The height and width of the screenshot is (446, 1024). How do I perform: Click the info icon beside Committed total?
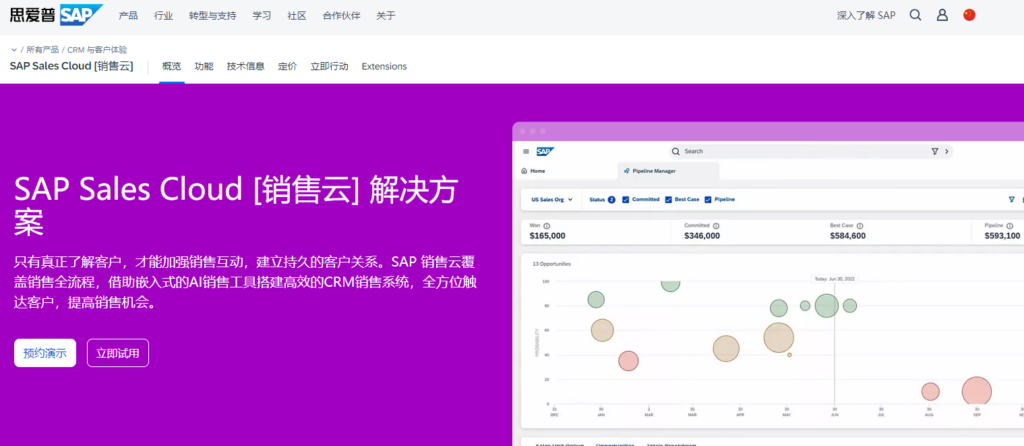click(716, 225)
